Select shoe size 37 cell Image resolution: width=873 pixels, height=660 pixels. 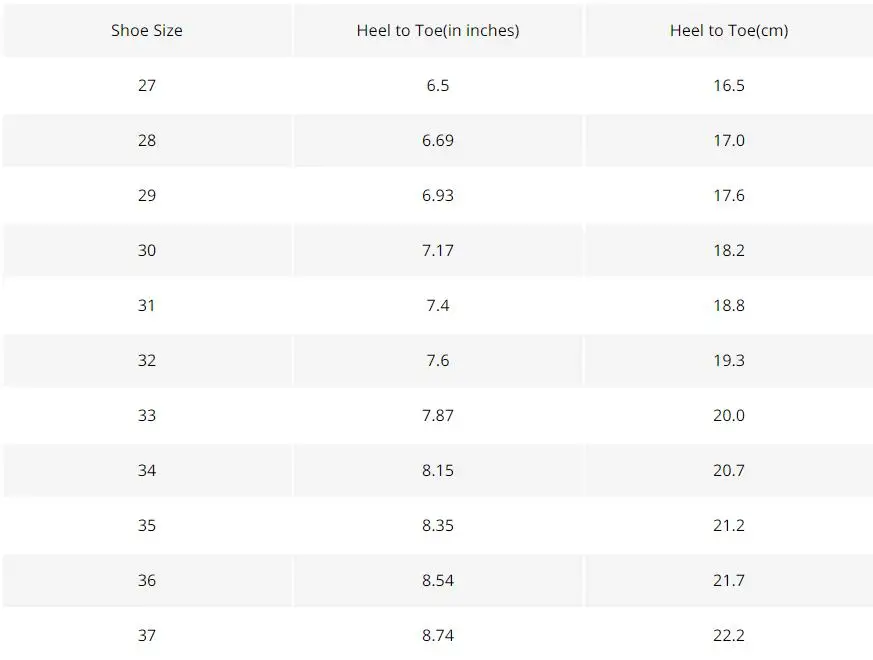146,635
